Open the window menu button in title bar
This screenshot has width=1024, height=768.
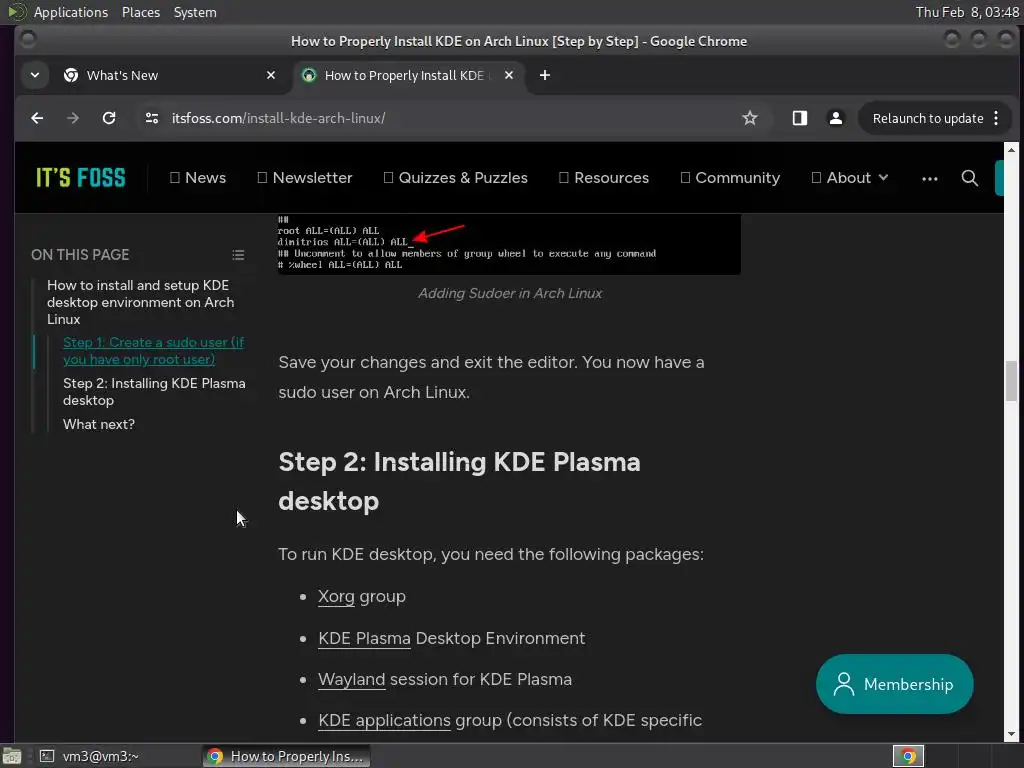coord(28,40)
